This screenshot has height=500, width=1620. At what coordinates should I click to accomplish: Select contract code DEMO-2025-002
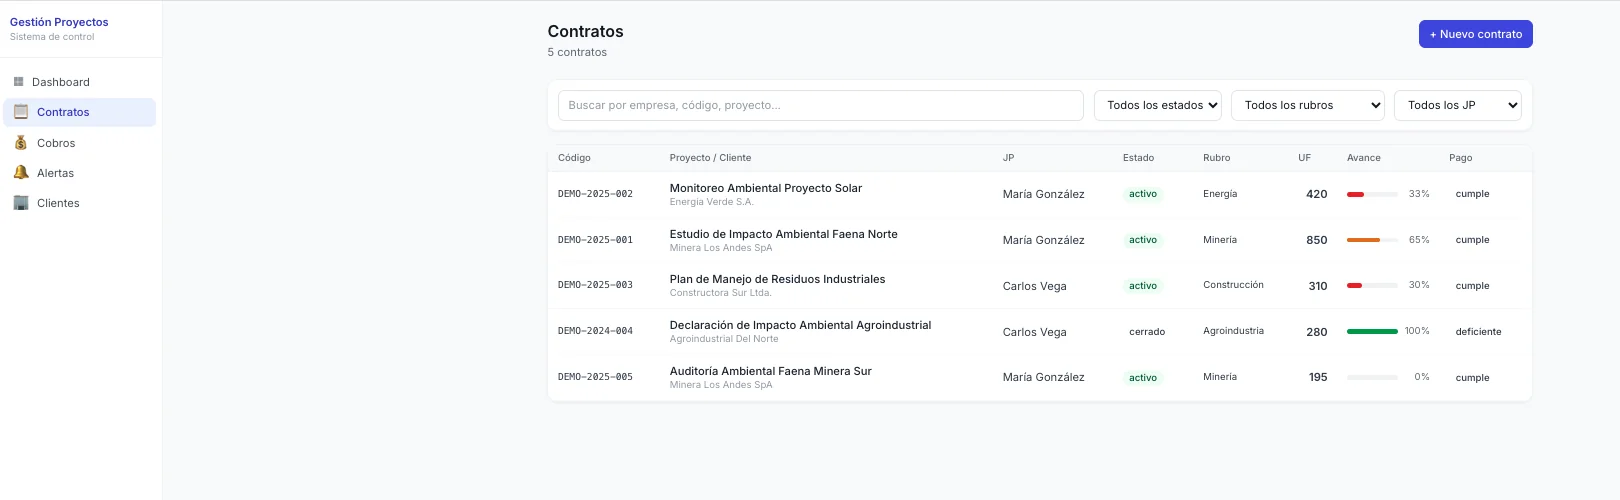click(595, 194)
